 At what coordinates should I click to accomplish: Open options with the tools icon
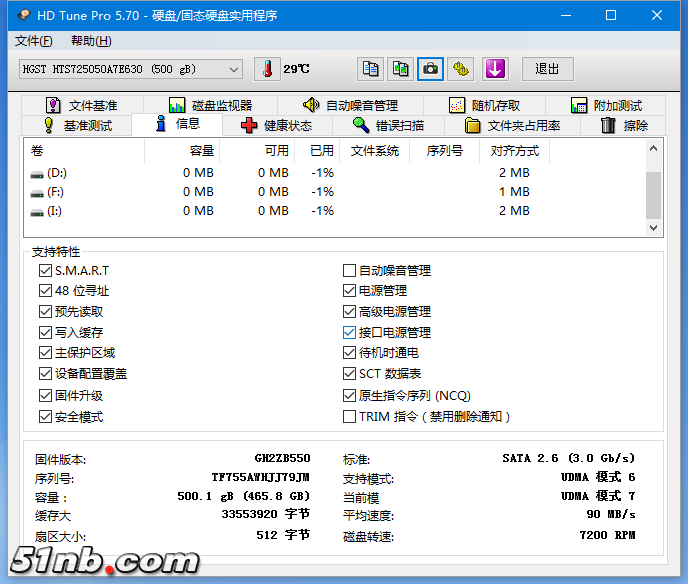pyautogui.click(x=460, y=69)
